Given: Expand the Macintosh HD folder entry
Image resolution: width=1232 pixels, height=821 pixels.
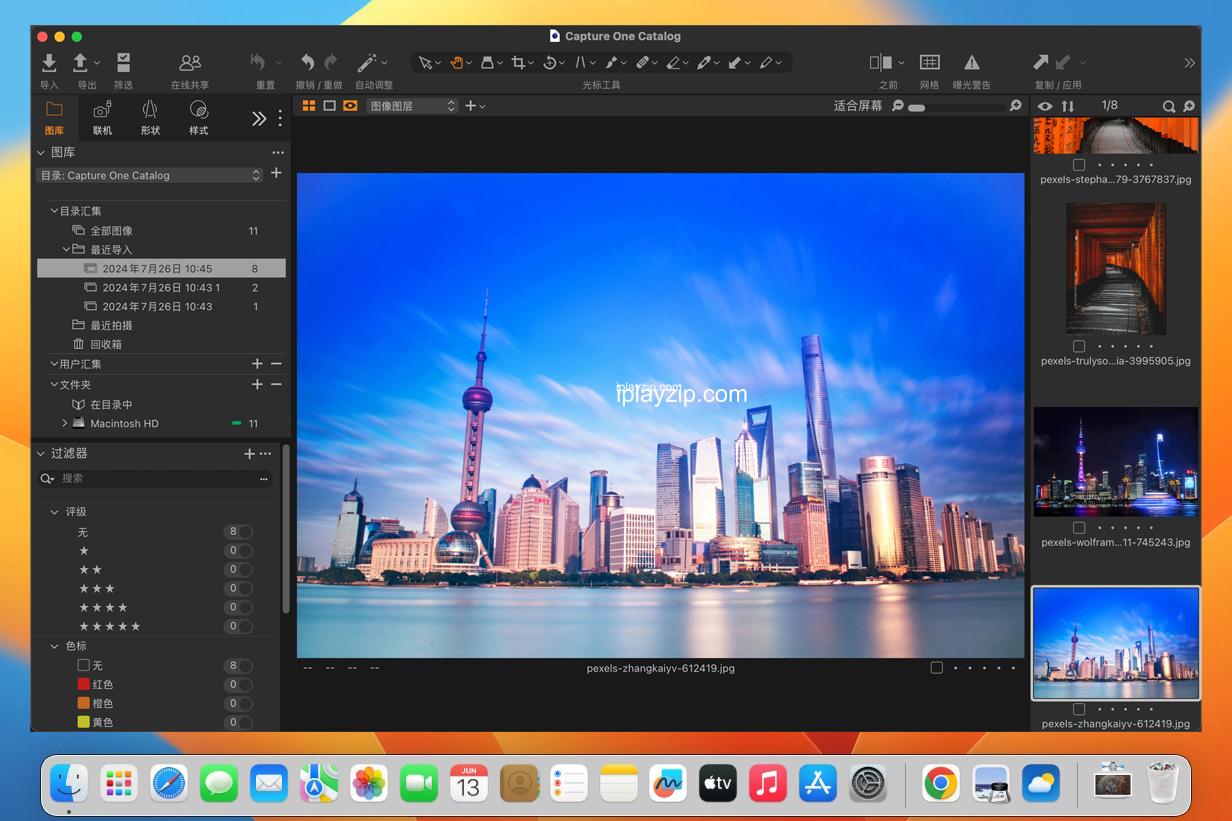Looking at the screenshot, I should (65, 423).
